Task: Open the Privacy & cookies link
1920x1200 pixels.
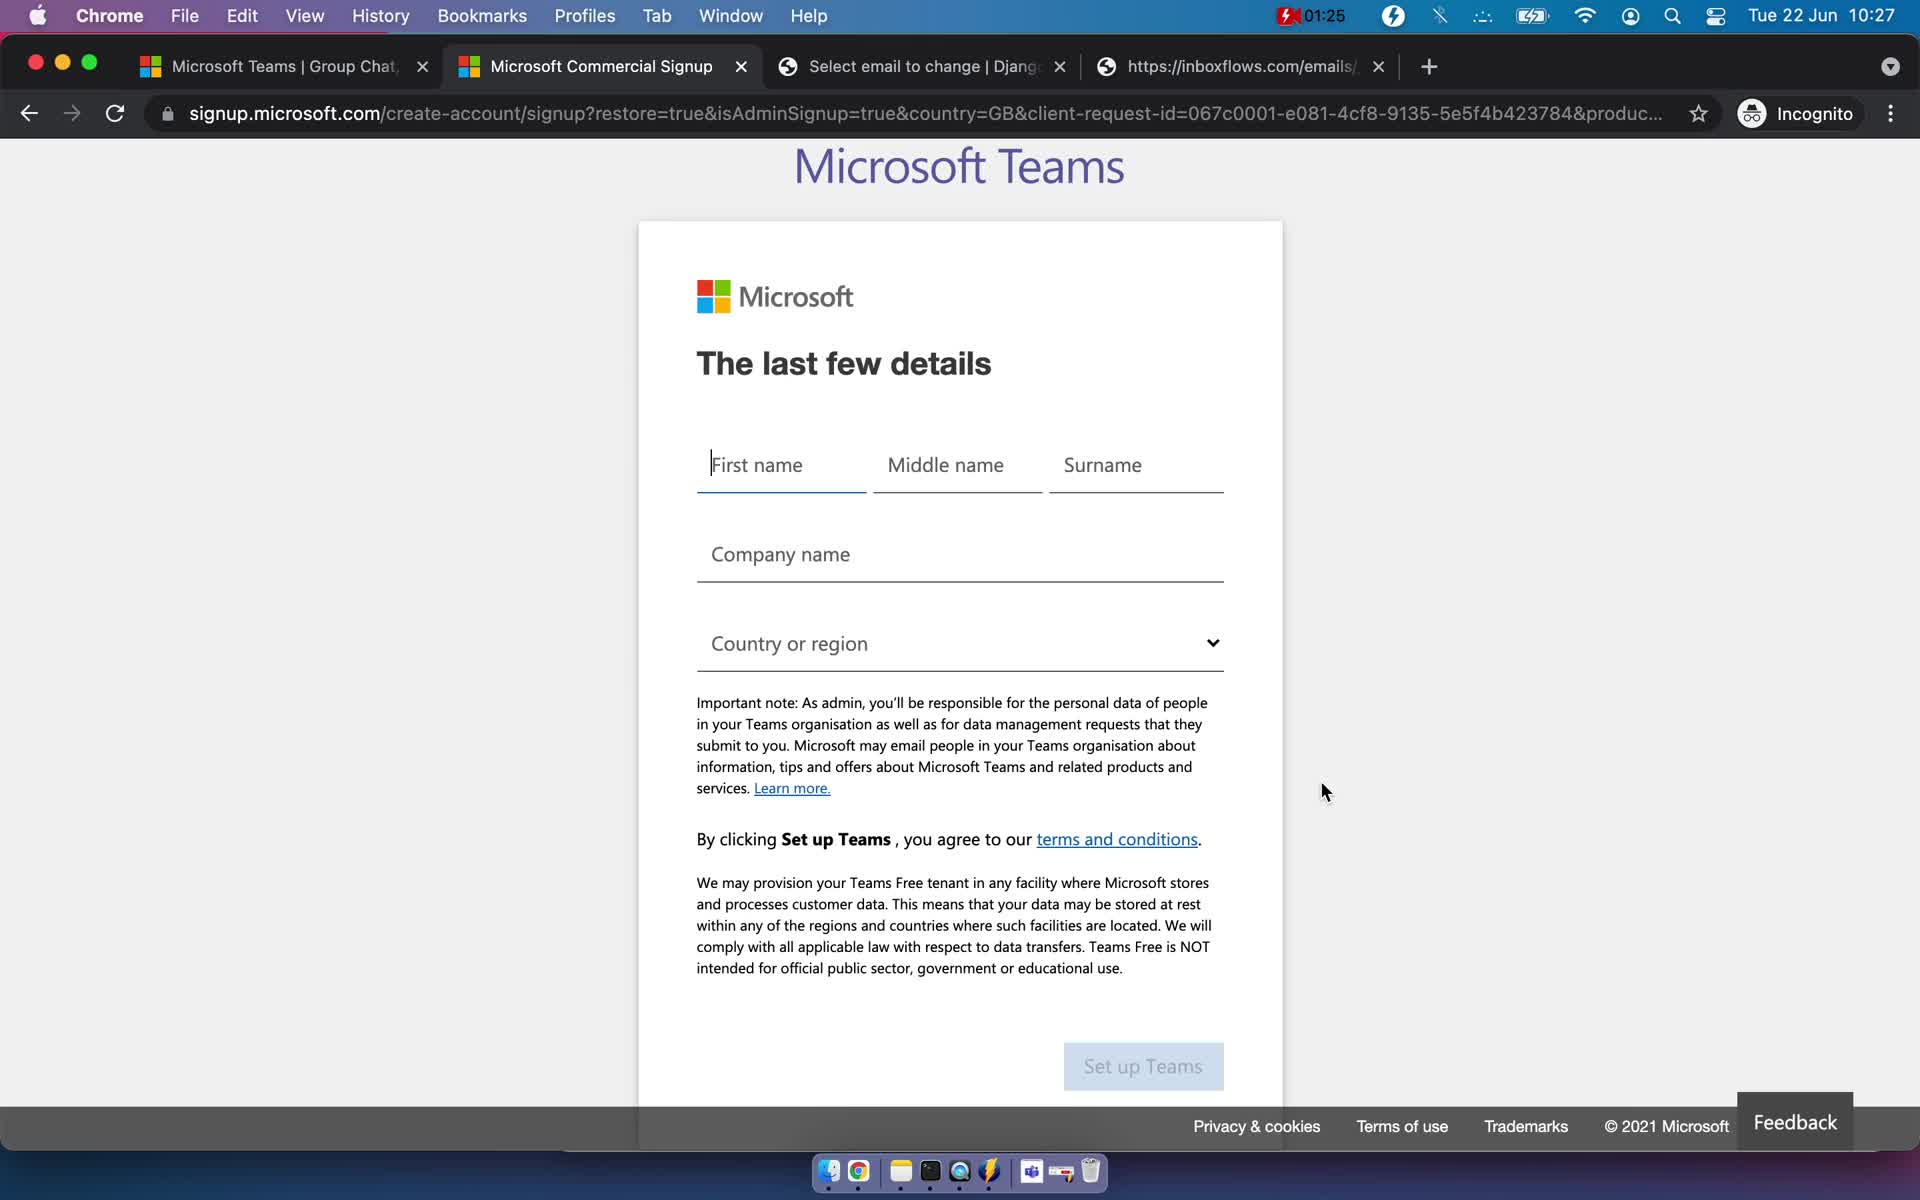Action: tap(1256, 1127)
